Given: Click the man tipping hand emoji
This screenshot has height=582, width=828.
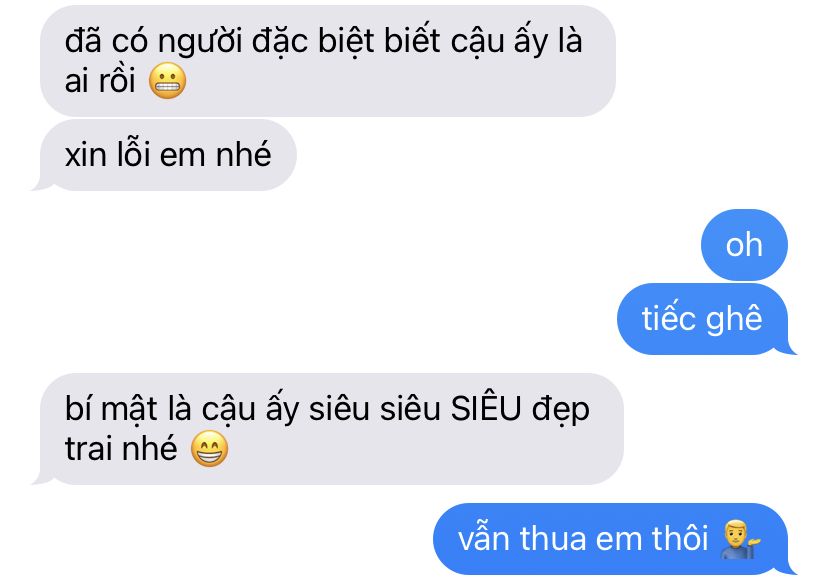Looking at the screenshot, I should tap(740, 540).
